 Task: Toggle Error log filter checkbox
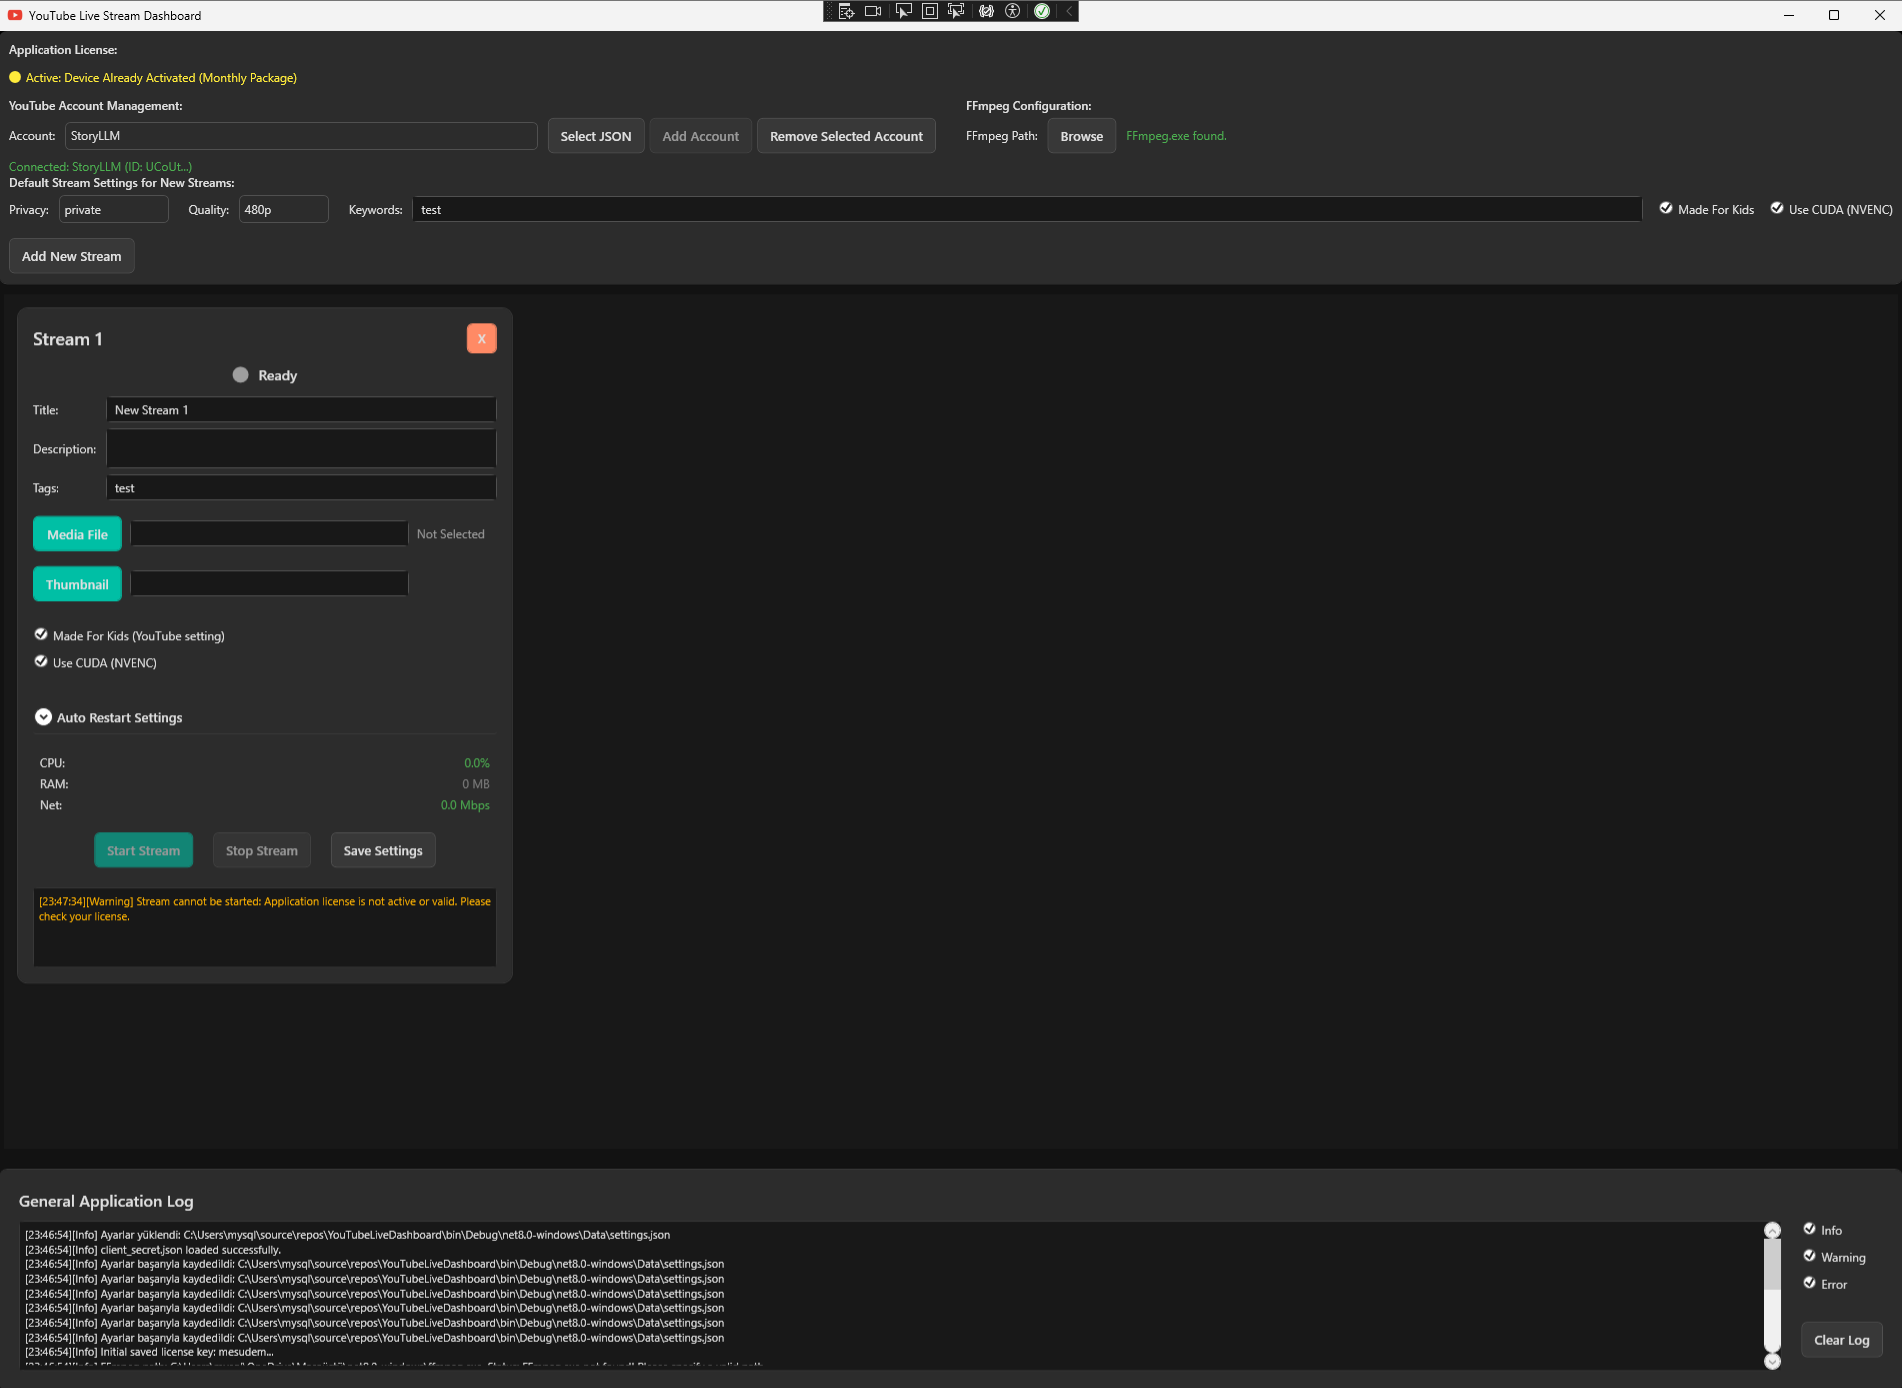[x=1809, y=1282]
